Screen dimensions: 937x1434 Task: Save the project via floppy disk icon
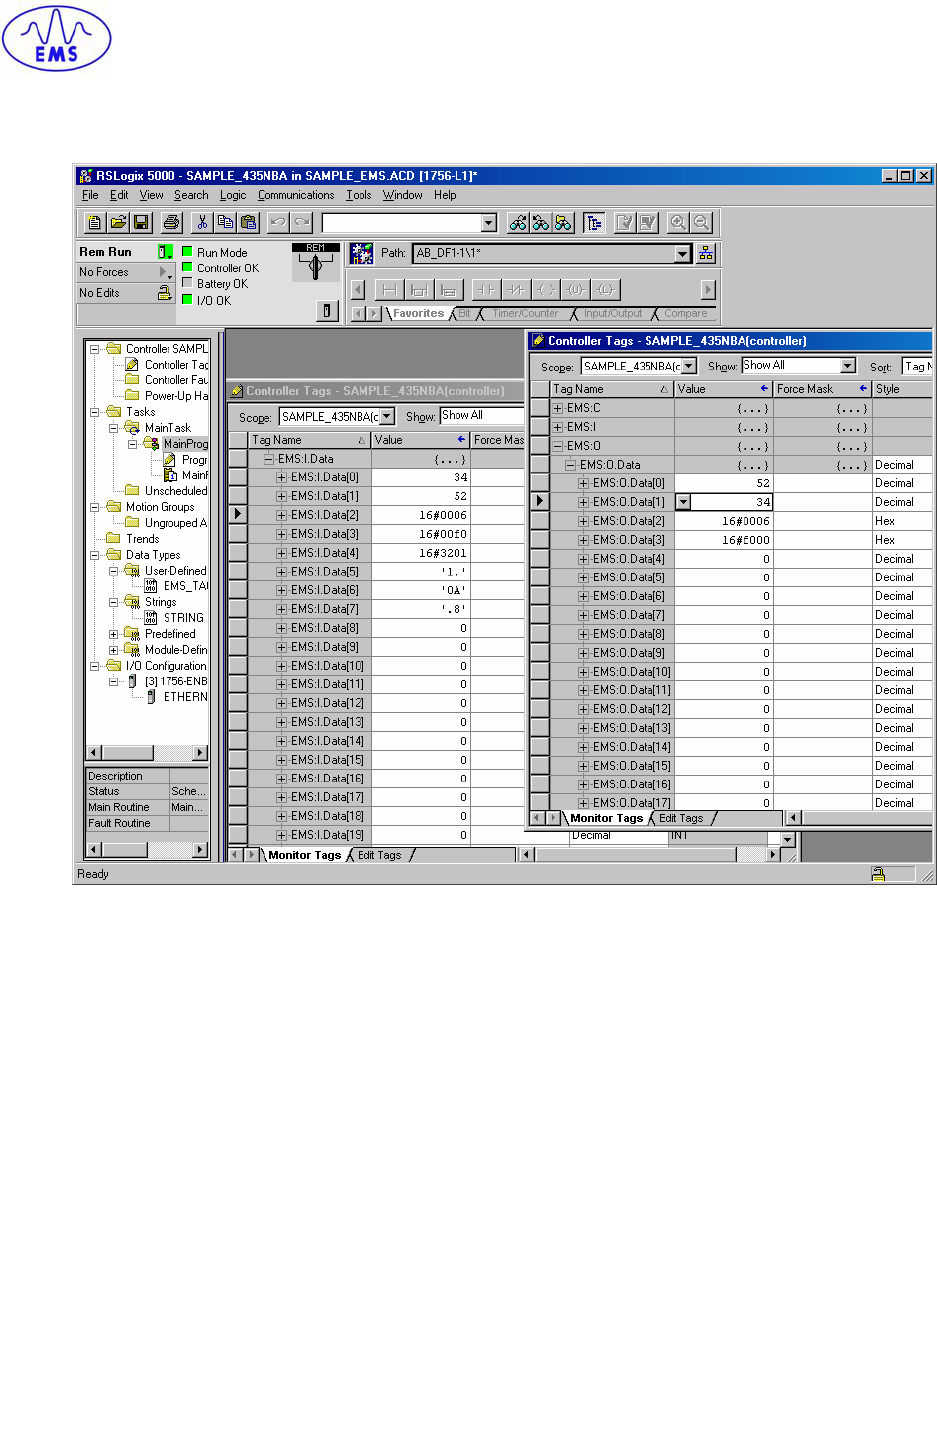pyautogui.click(x=141, y=223)
